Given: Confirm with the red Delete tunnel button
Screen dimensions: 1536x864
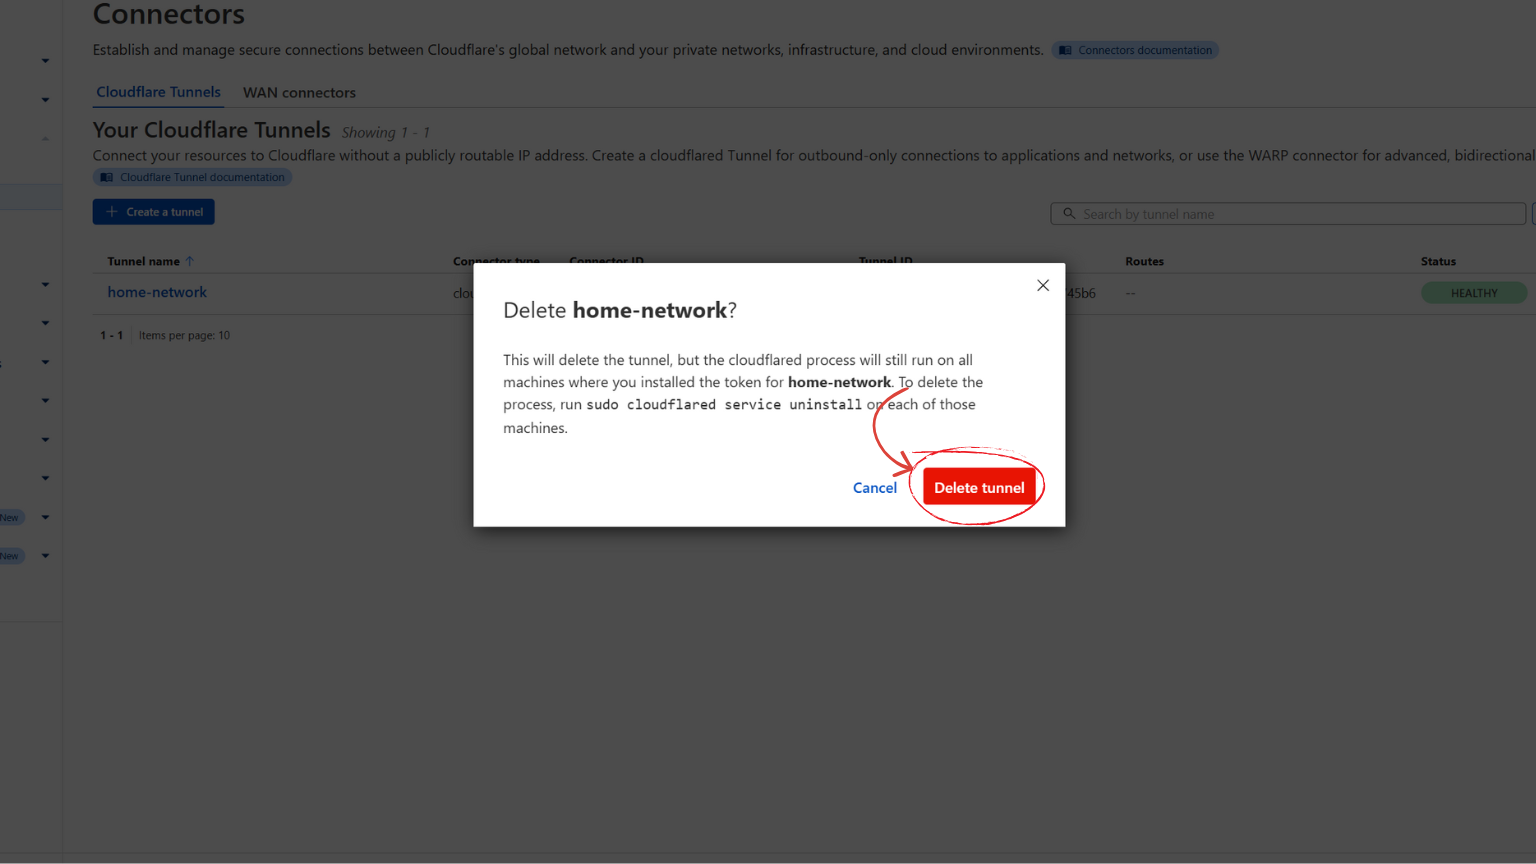Looking at the screenshot, I should click(x=979, y=487).
